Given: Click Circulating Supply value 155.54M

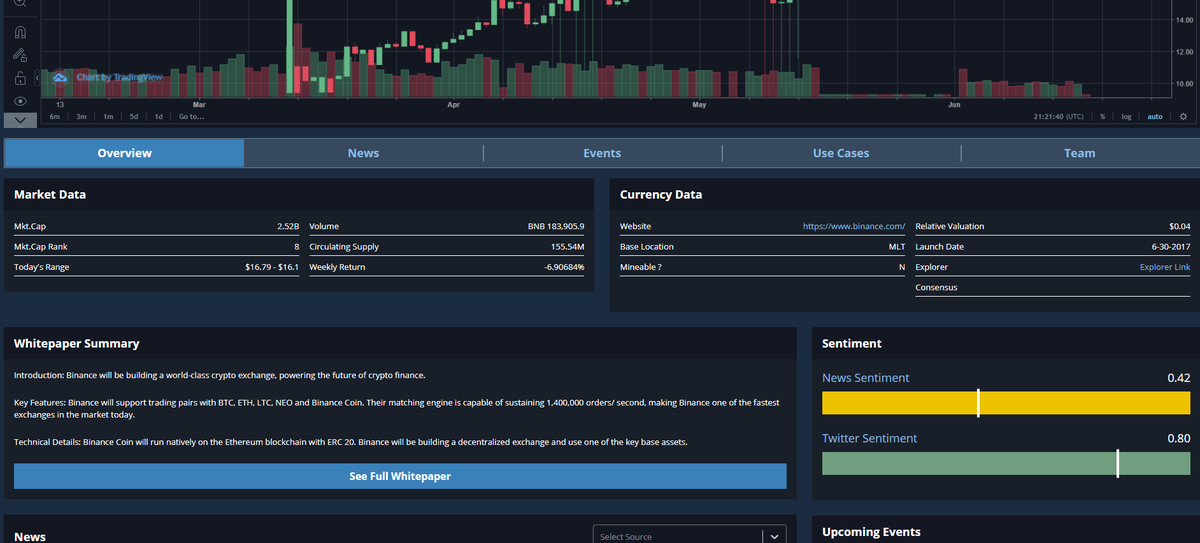Looking at the screenshot, I should (568, 246).
